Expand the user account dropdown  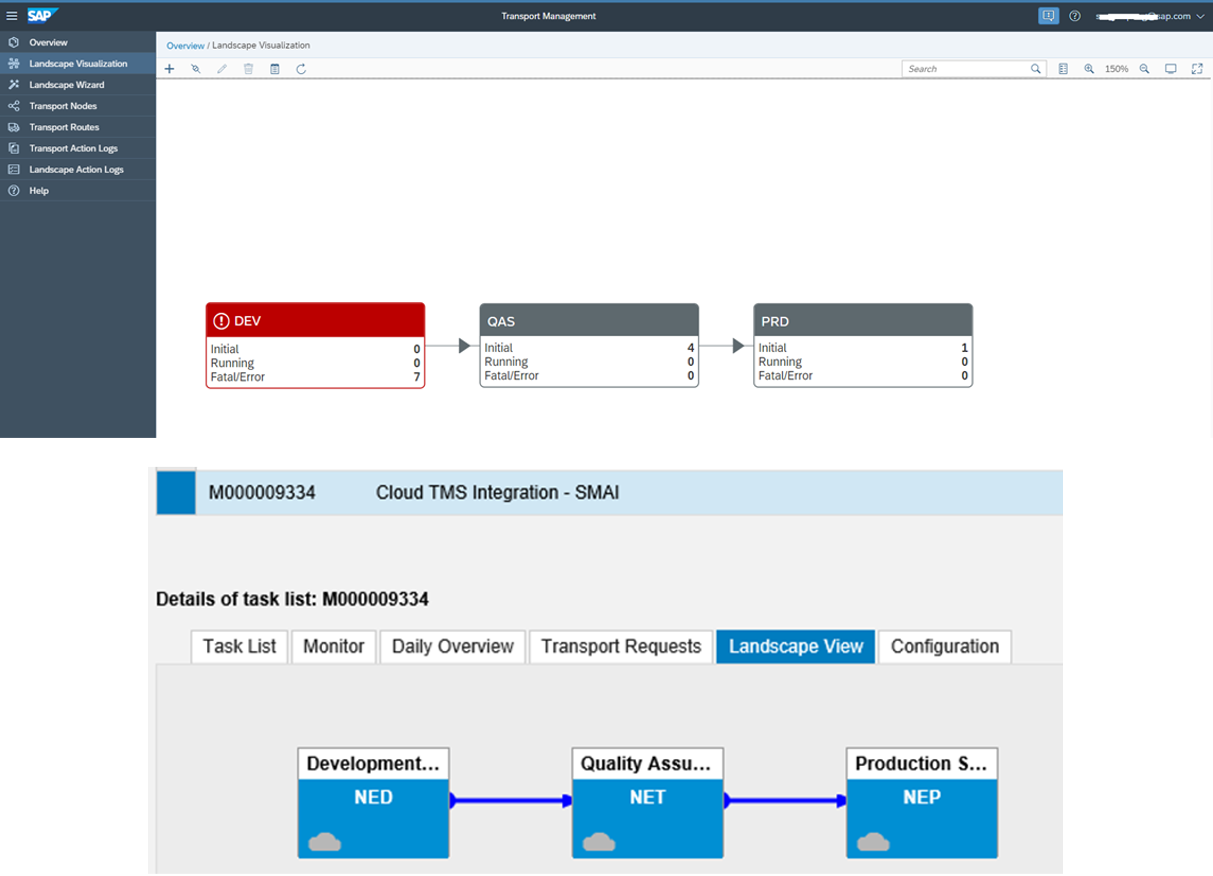pyautogui.click(x=1200, y=16)
